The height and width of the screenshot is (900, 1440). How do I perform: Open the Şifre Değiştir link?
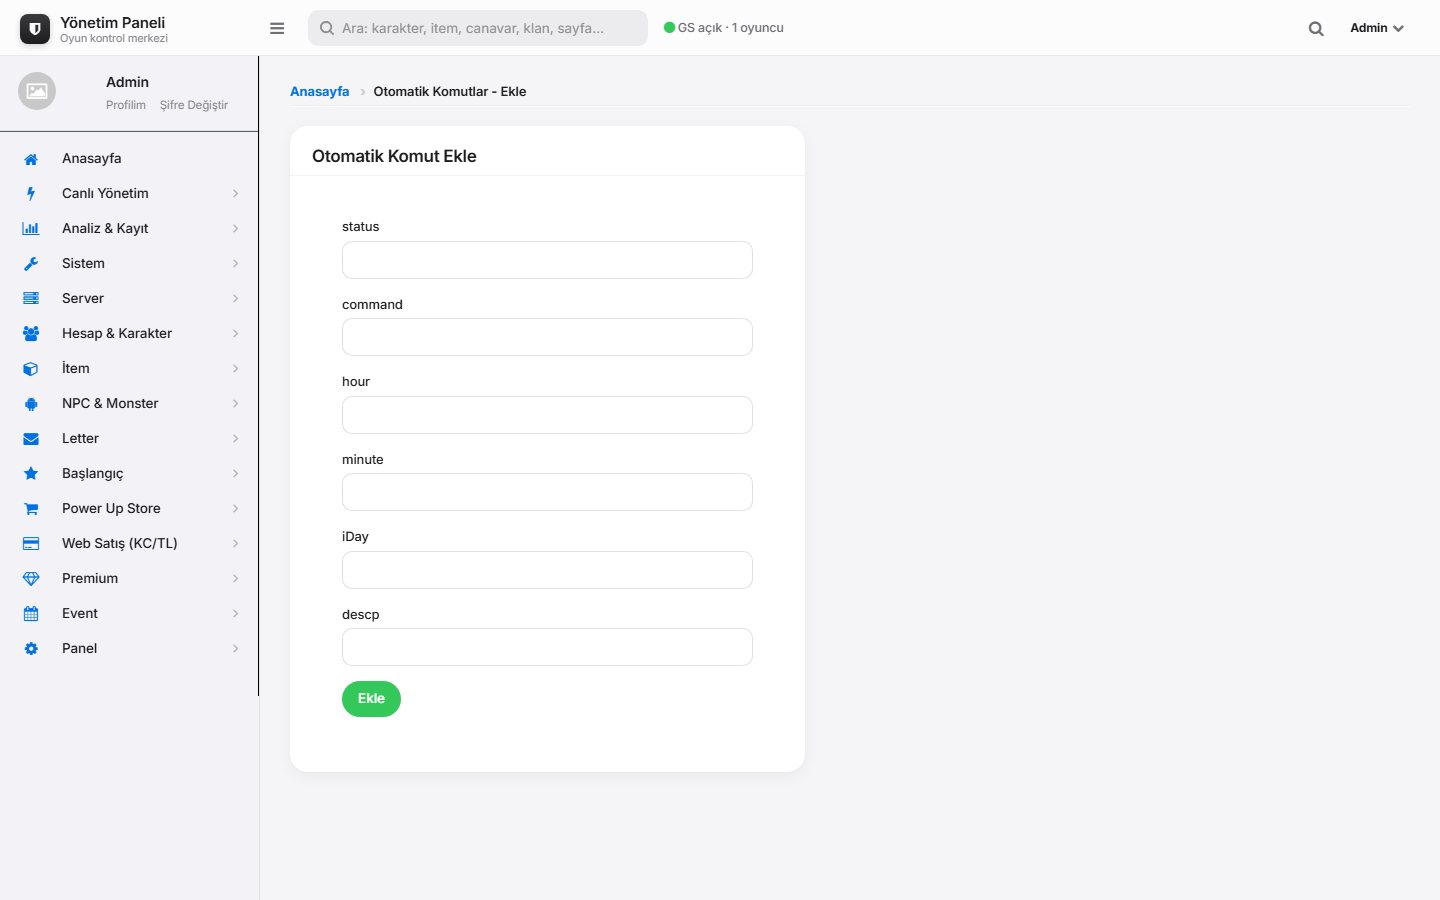pyautogui.click(x=194, y=105)
